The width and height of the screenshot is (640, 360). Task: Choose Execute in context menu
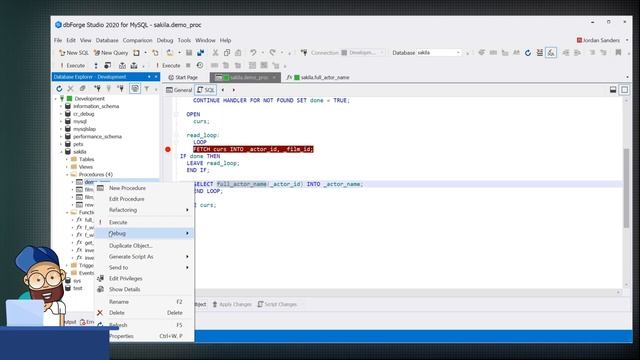coord(144,222)
